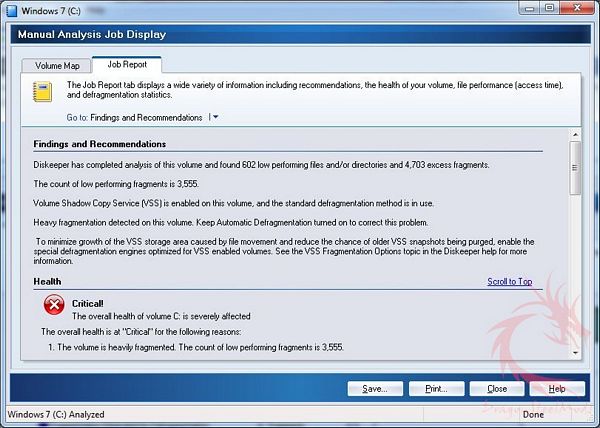Open the Go to dropdown arrow
The height and width of the screenshot is (428, 600).
coord(215,117)
